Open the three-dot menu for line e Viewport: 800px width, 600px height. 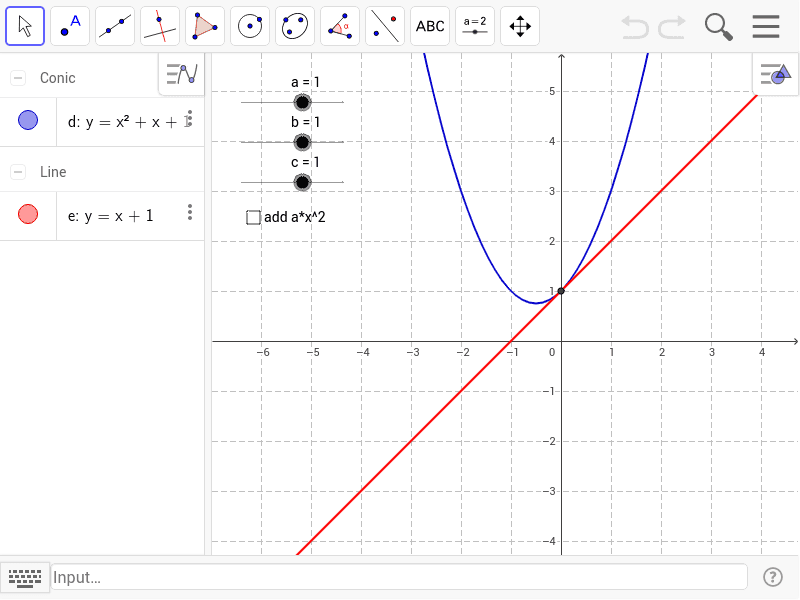click(190, 211)
